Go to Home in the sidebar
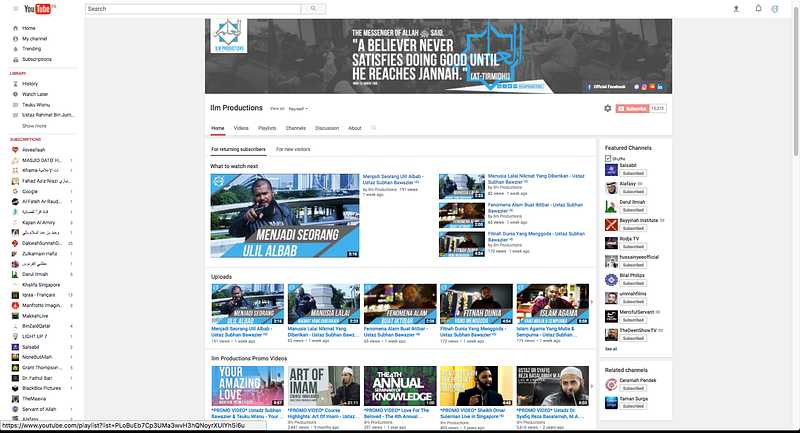Viewport: 800px width, 433px height. pos(29,28)
